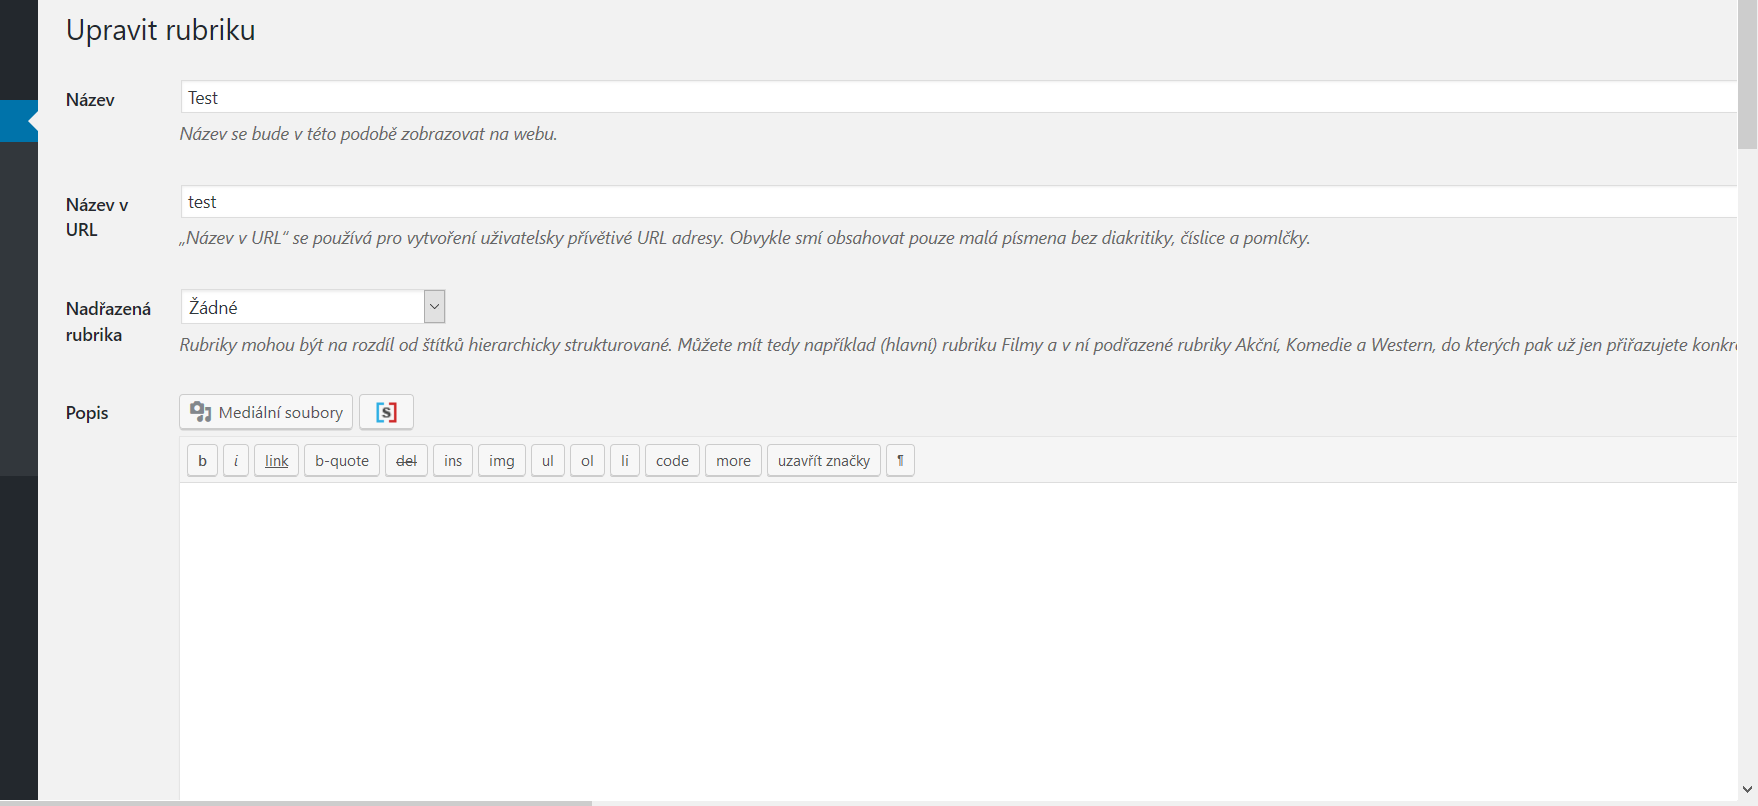Click Mediální soubory to add media
This screenshot has height=806, width=1758.
(x=264, y=411)
